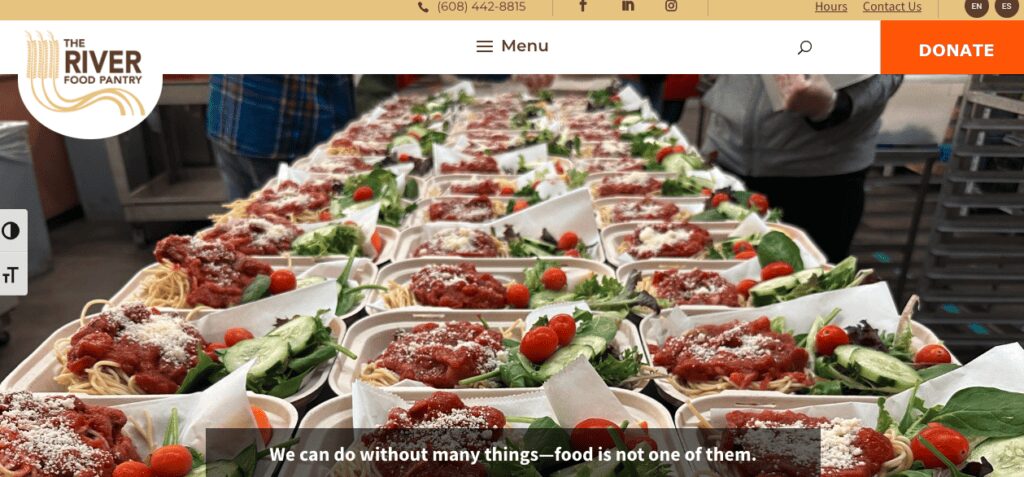Open the Instagram icon link
The width and height of the screenshot is (1024, 477).
[x=671, y=6]
